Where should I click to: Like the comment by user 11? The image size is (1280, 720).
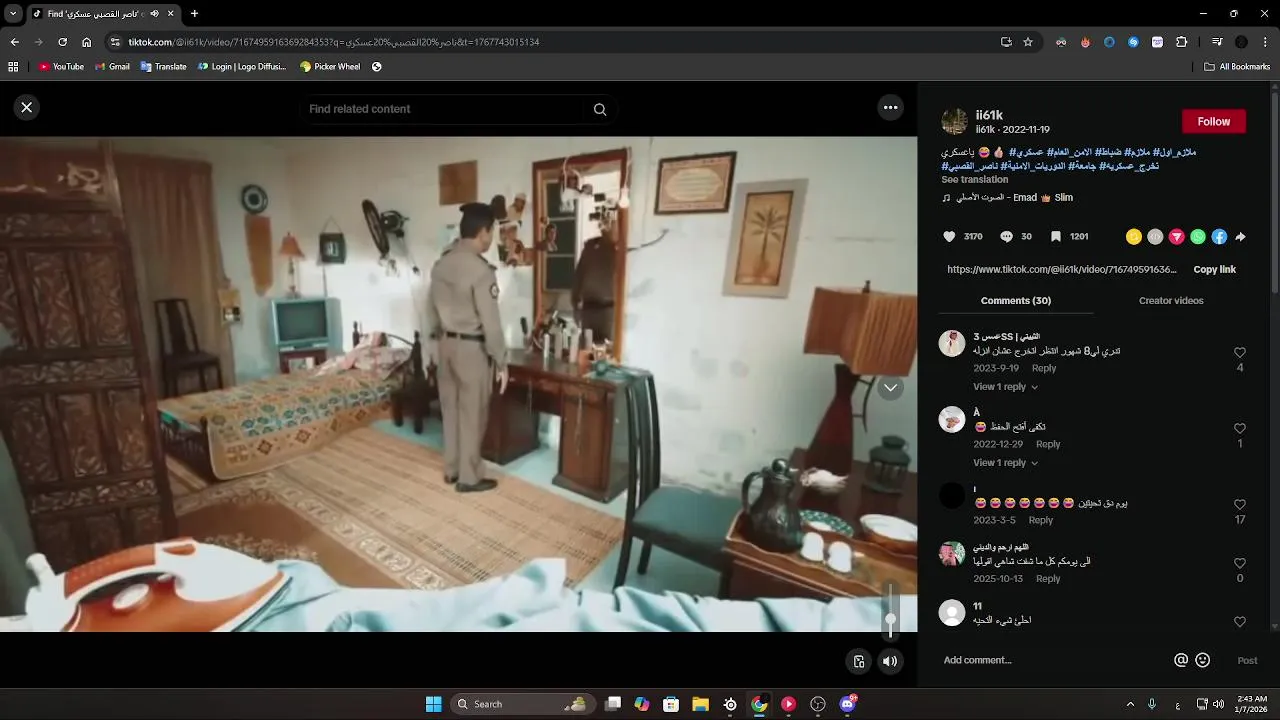(x=1240, y=622)
